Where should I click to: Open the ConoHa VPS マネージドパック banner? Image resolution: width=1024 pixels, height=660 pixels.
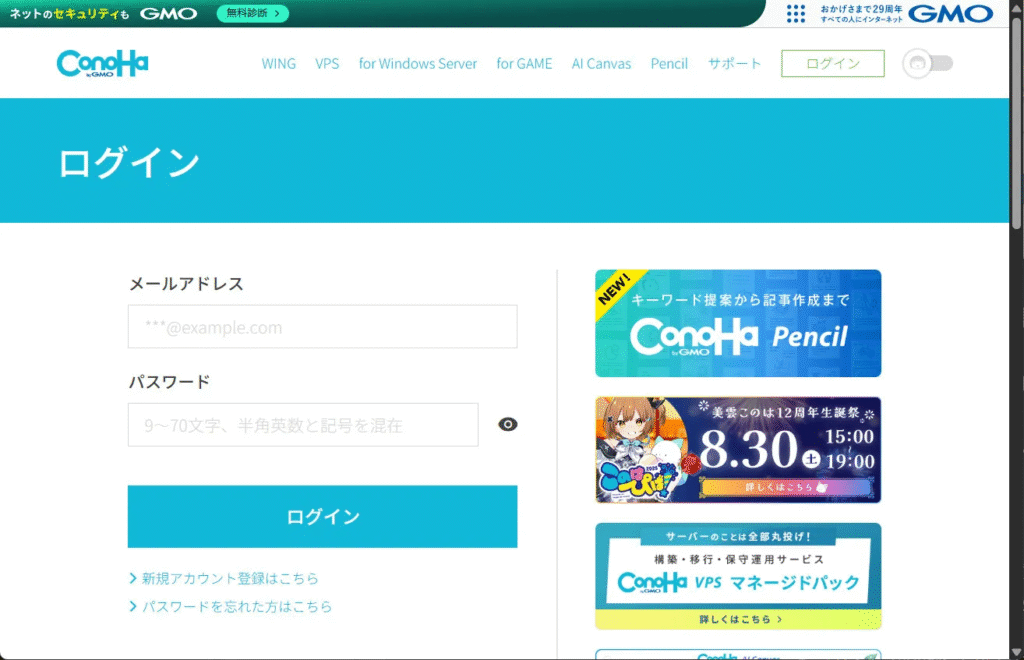[x=738, y=576]
